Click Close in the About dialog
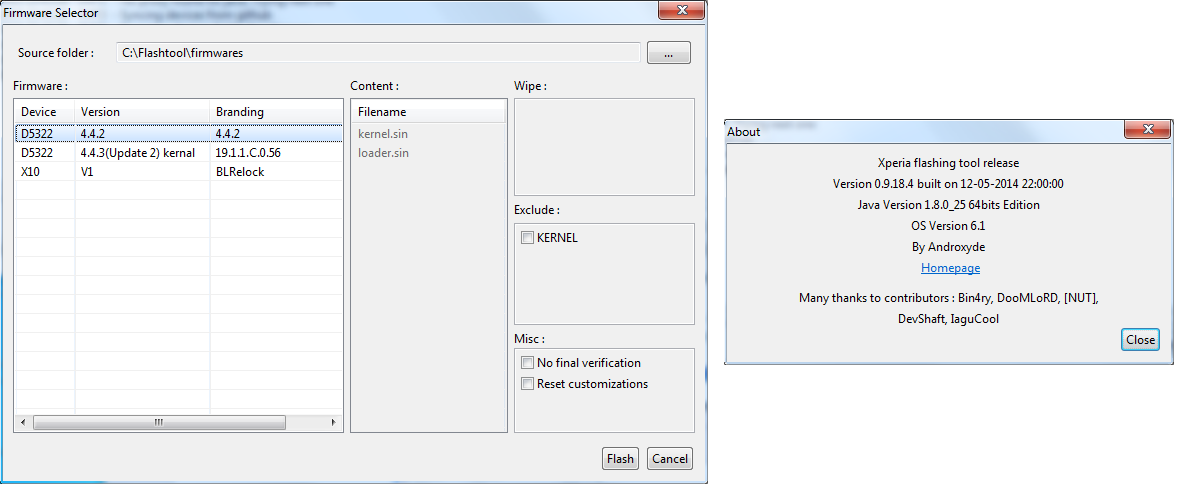1179x491 pixels. 1140,339
